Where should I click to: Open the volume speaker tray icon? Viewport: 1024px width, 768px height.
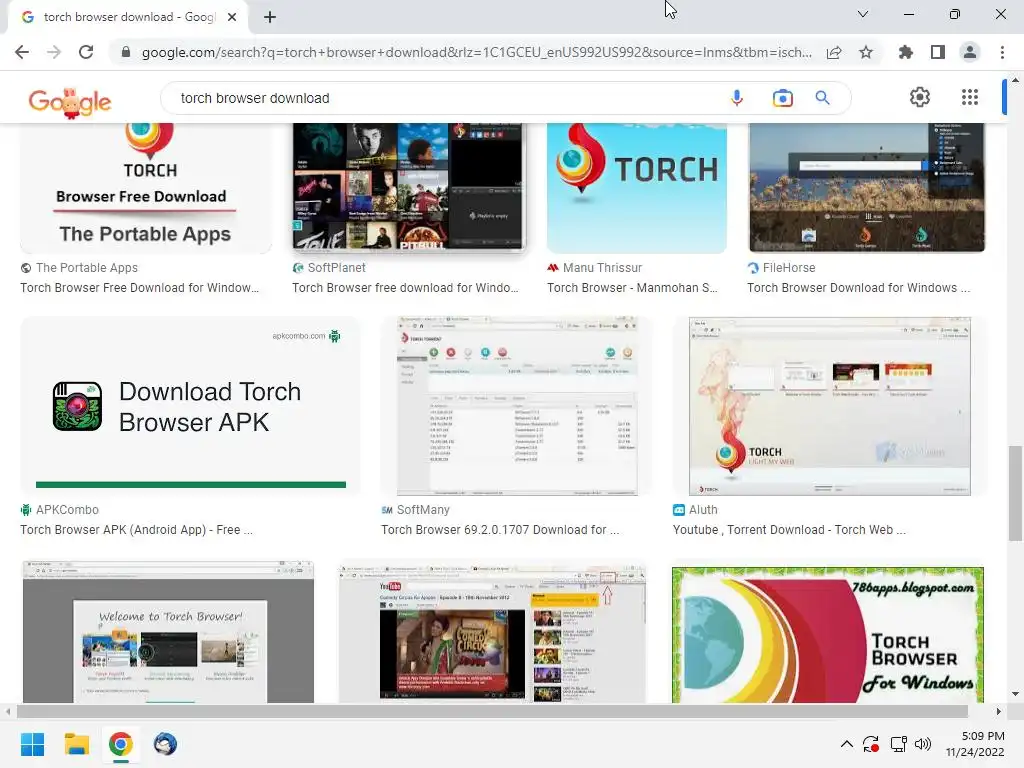pyautogui.click(x=923, y=744)
